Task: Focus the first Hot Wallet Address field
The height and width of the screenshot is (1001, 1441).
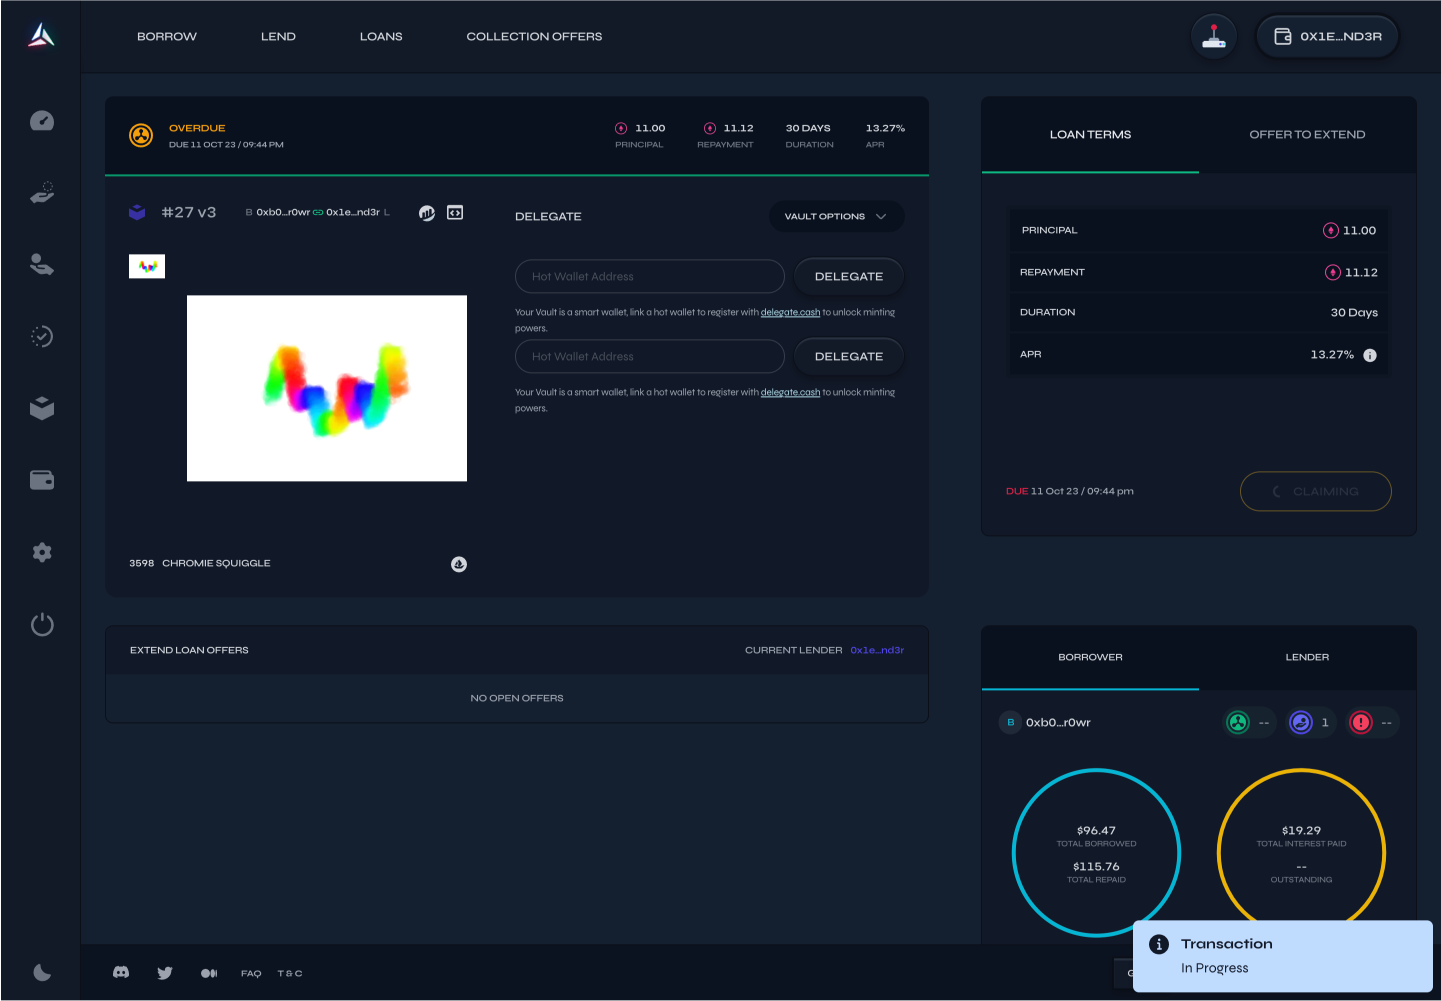Action: tap(650, 276)
